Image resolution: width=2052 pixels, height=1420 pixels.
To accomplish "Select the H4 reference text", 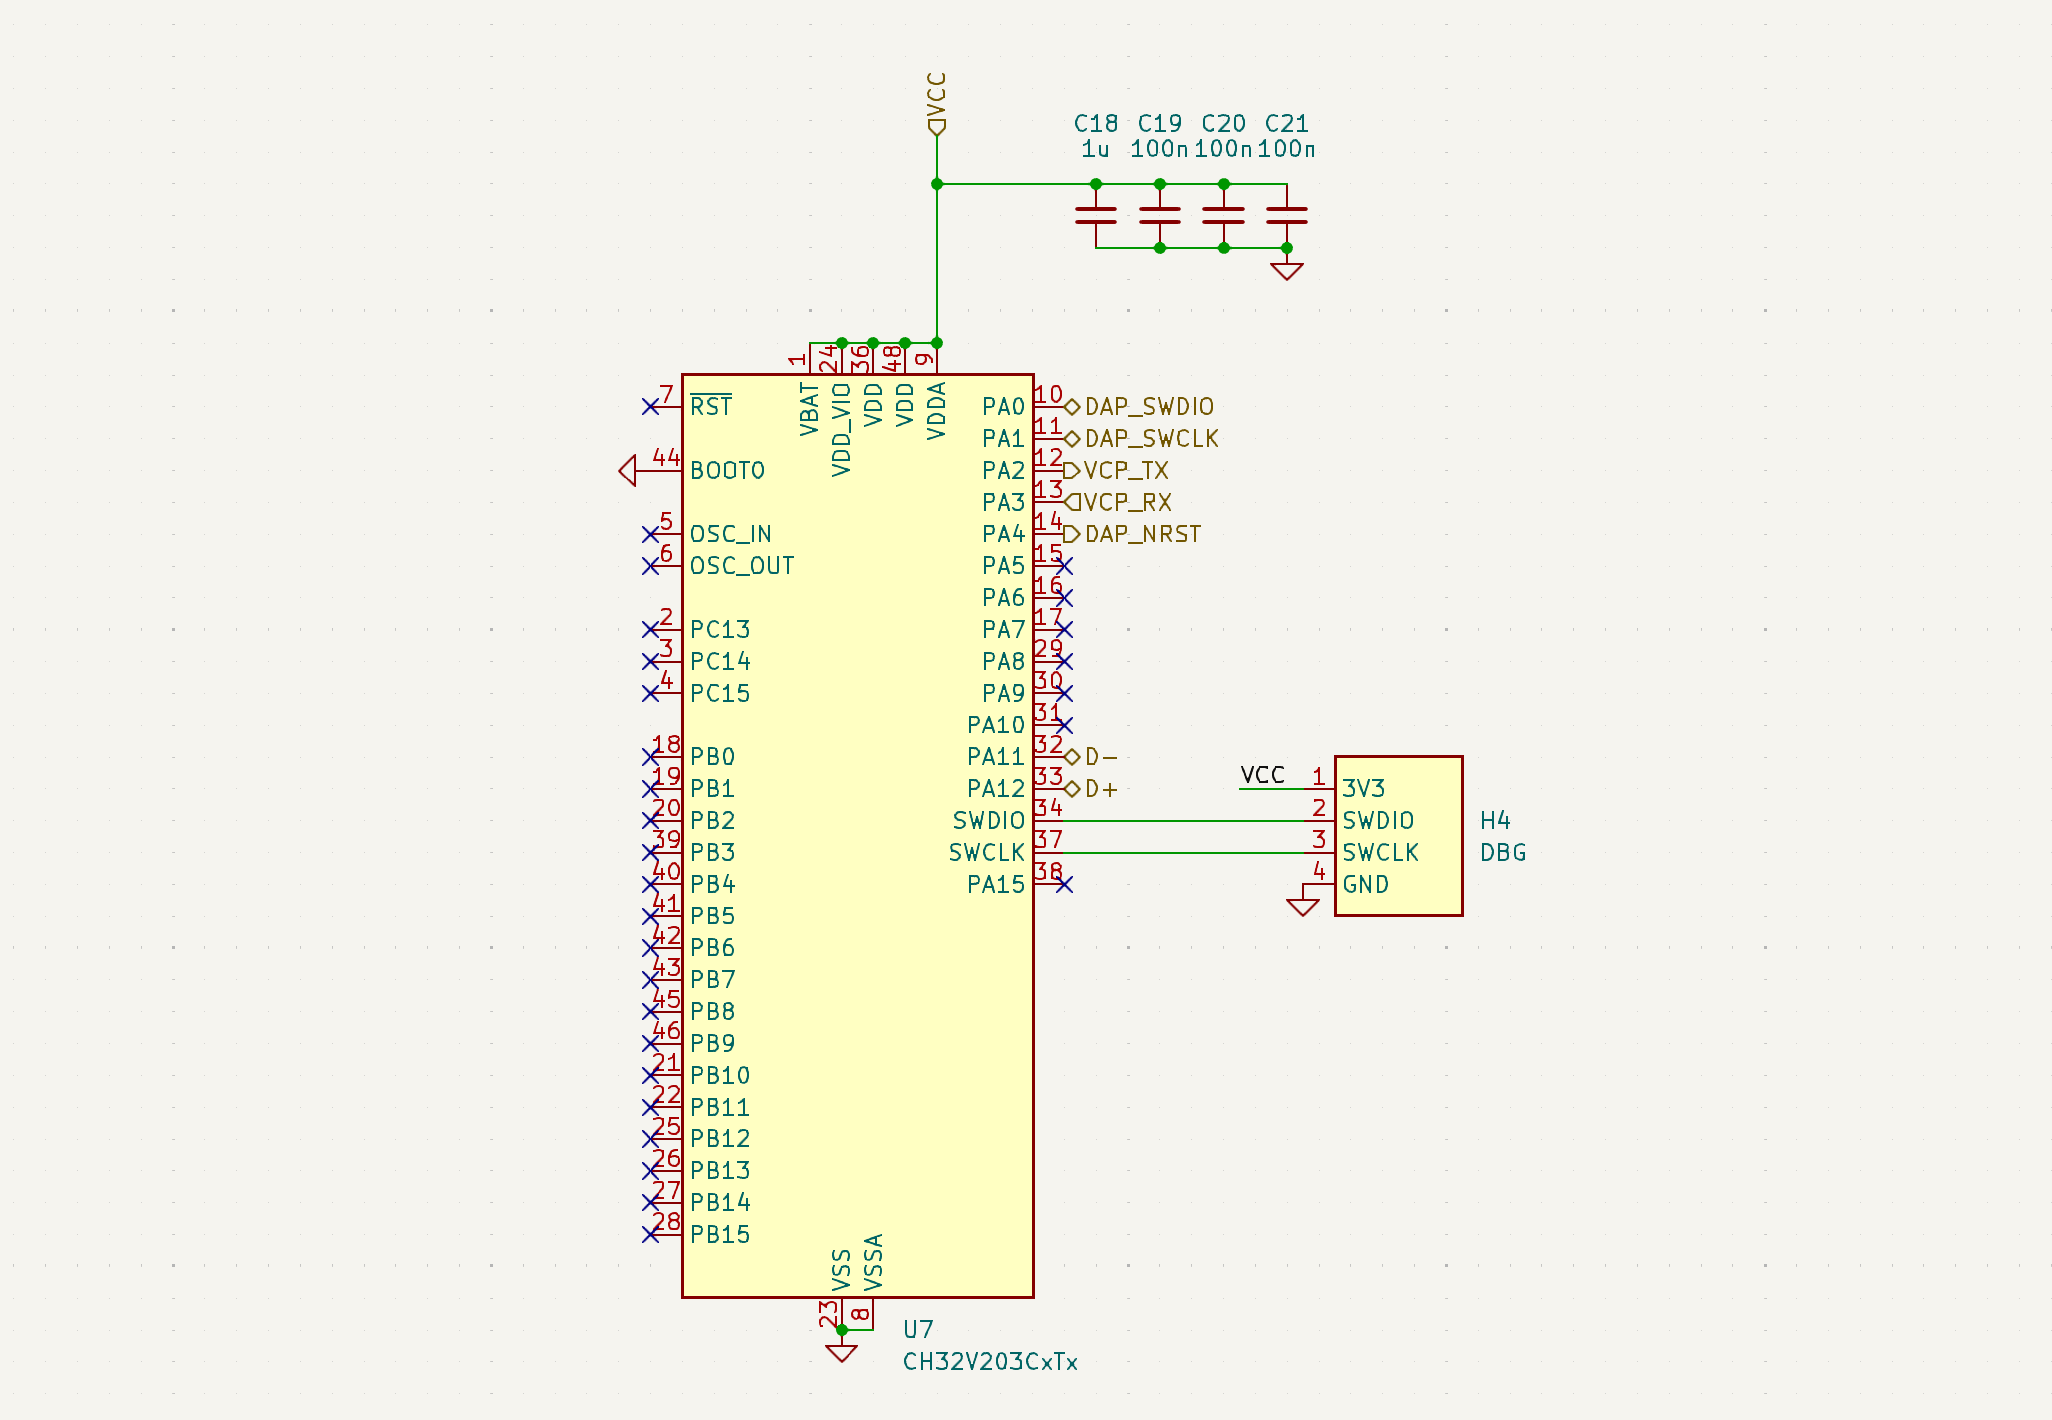I will point(1495,821).
